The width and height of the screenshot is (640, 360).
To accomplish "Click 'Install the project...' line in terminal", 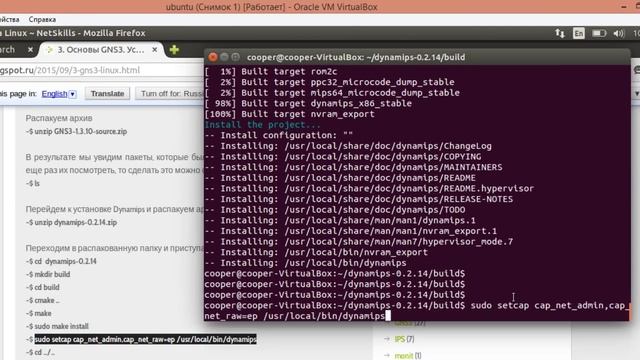I will [x=262, y=124].
